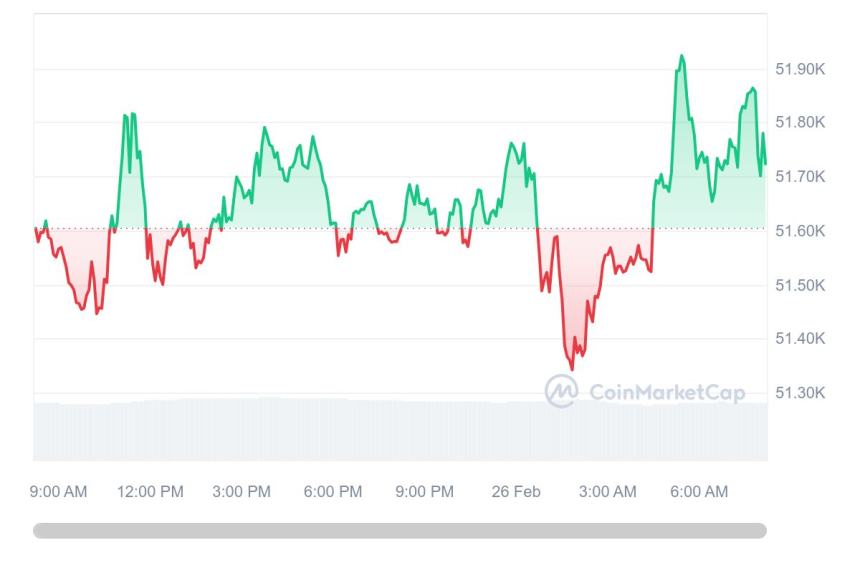This screenshot has width=860, height=573.
Task: Click the highest green peak of the price line
Action: (682, 56)
